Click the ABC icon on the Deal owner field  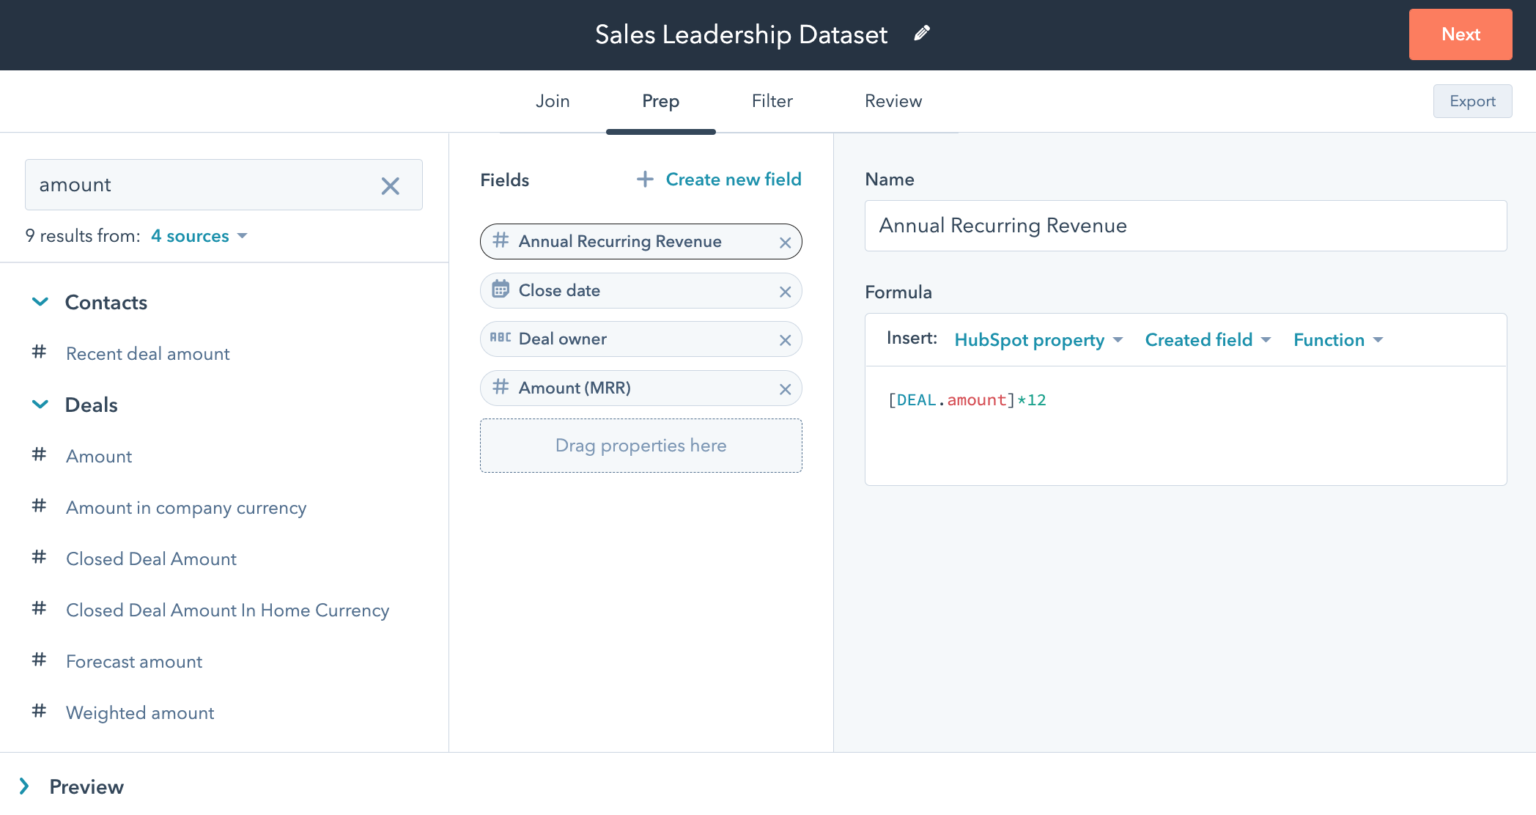[500, 339]
